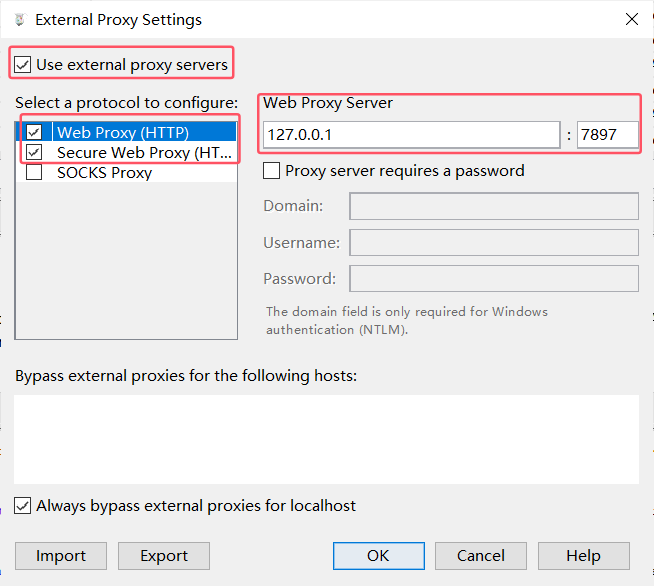Viewport: 654px width, 586px height.
Task: Close the External Proxy Settings dialog
Action: tap(631, 19)
